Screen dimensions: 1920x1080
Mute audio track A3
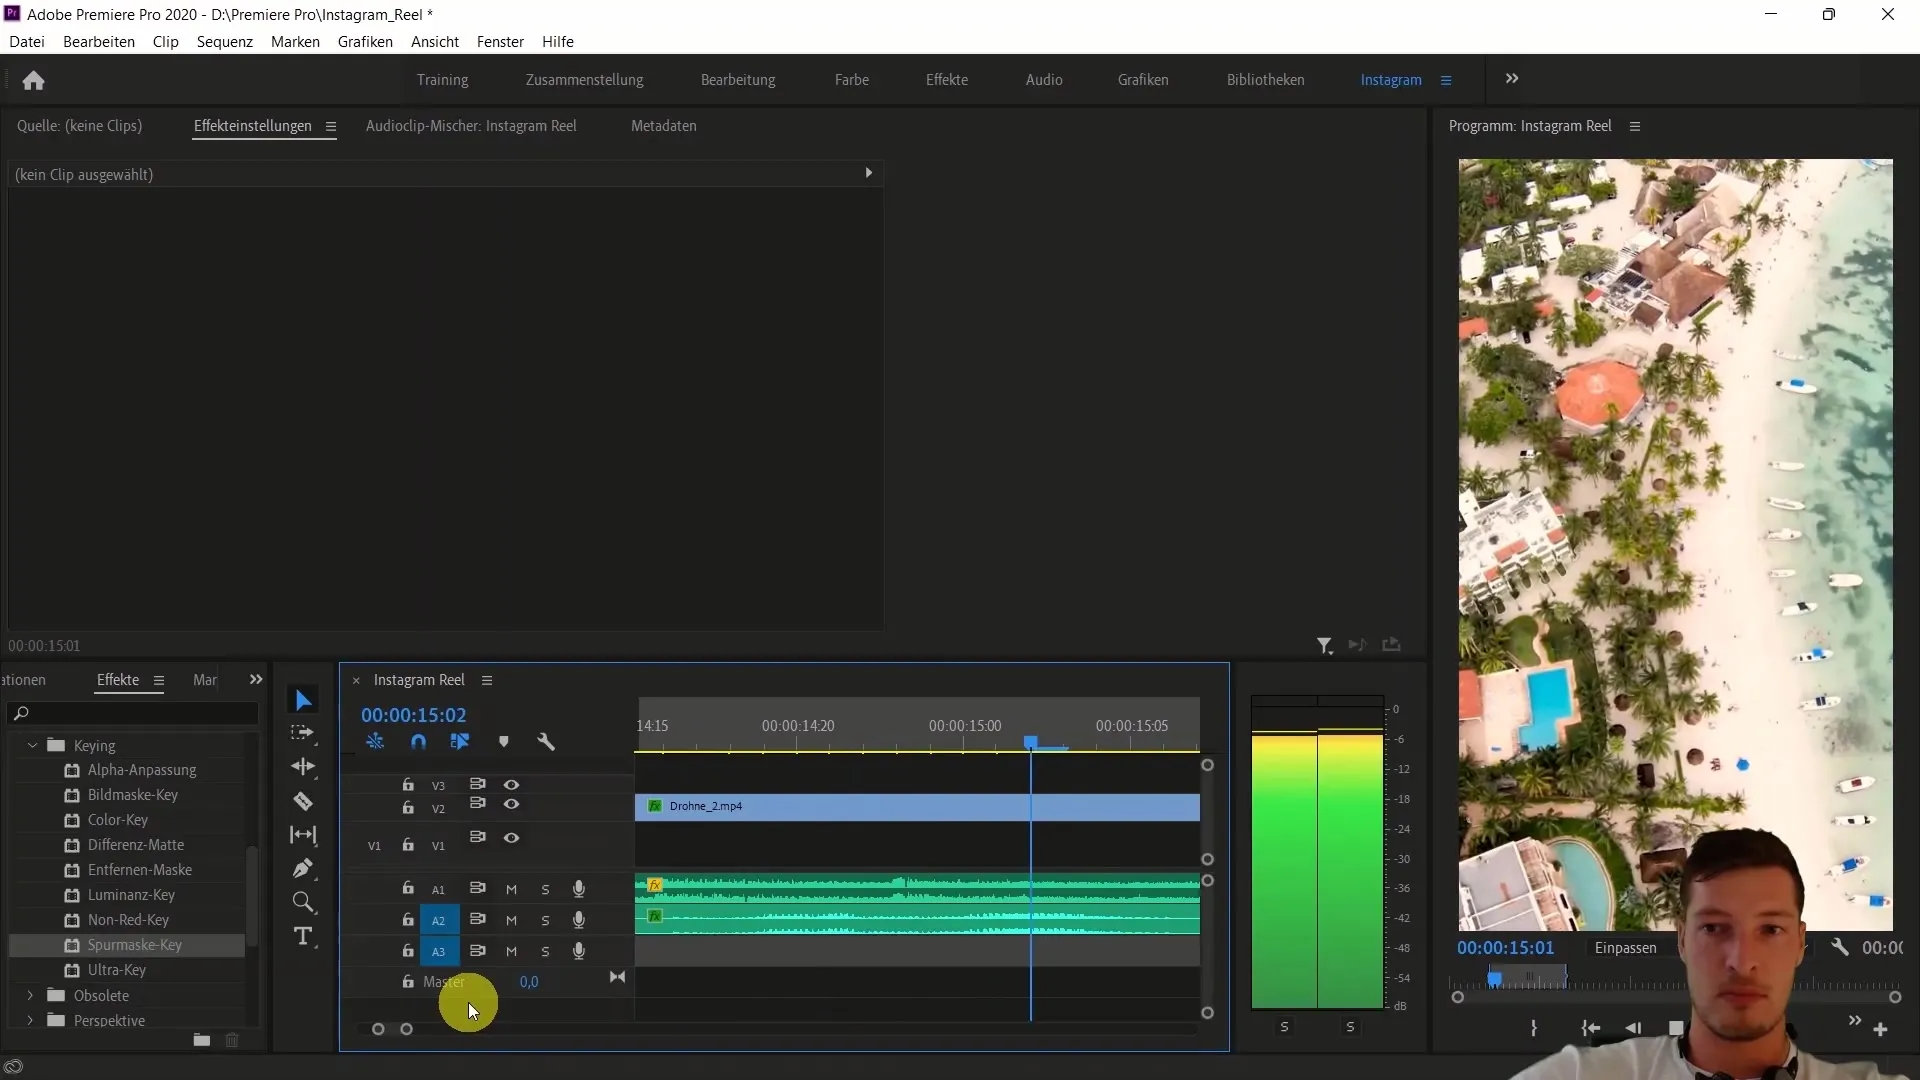point(511,951)
